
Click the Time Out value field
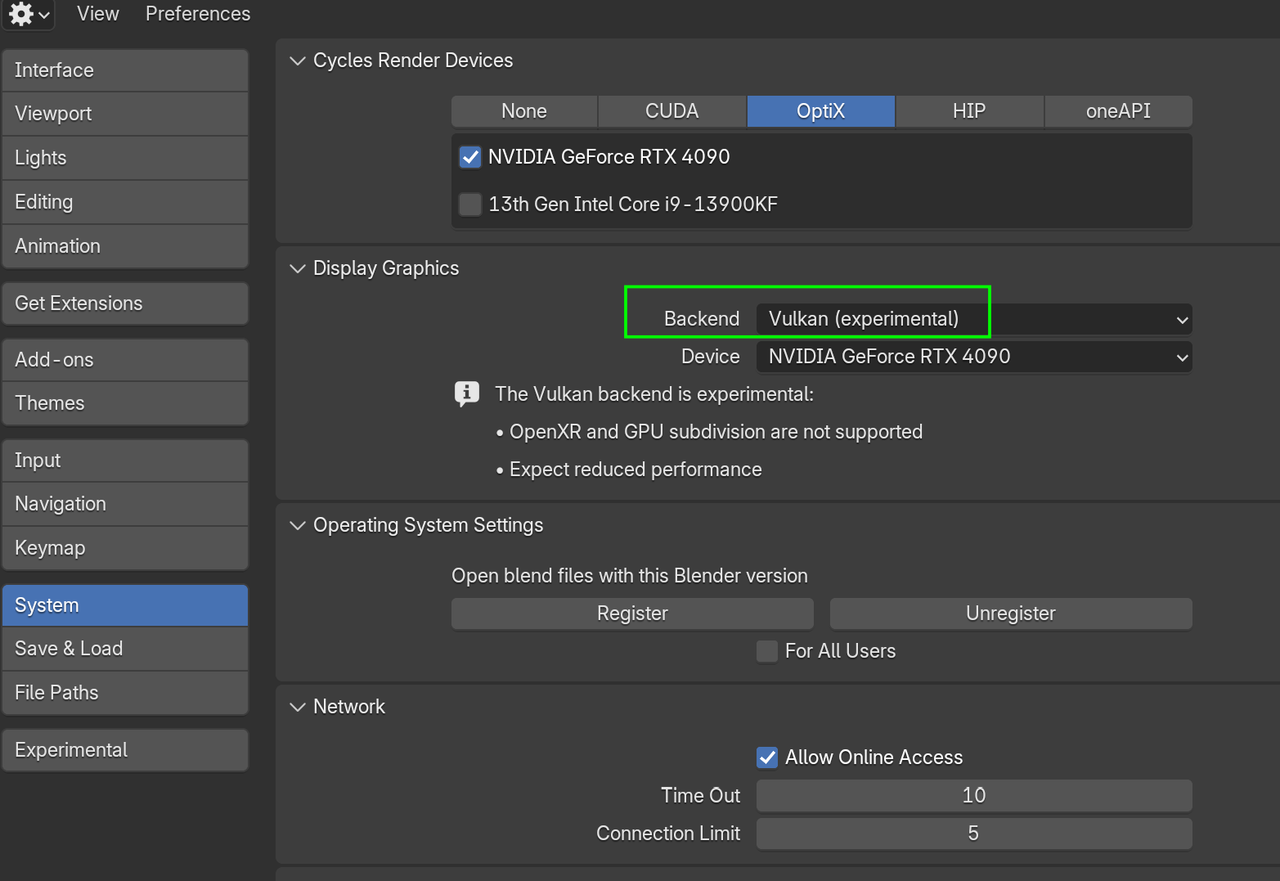pyautogui.click(x=973, y=796)
